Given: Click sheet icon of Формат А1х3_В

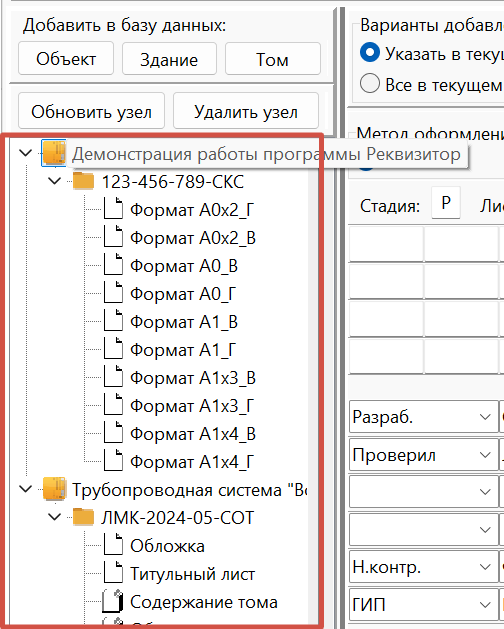Looking at the screenshot, I should coord(113,377).
